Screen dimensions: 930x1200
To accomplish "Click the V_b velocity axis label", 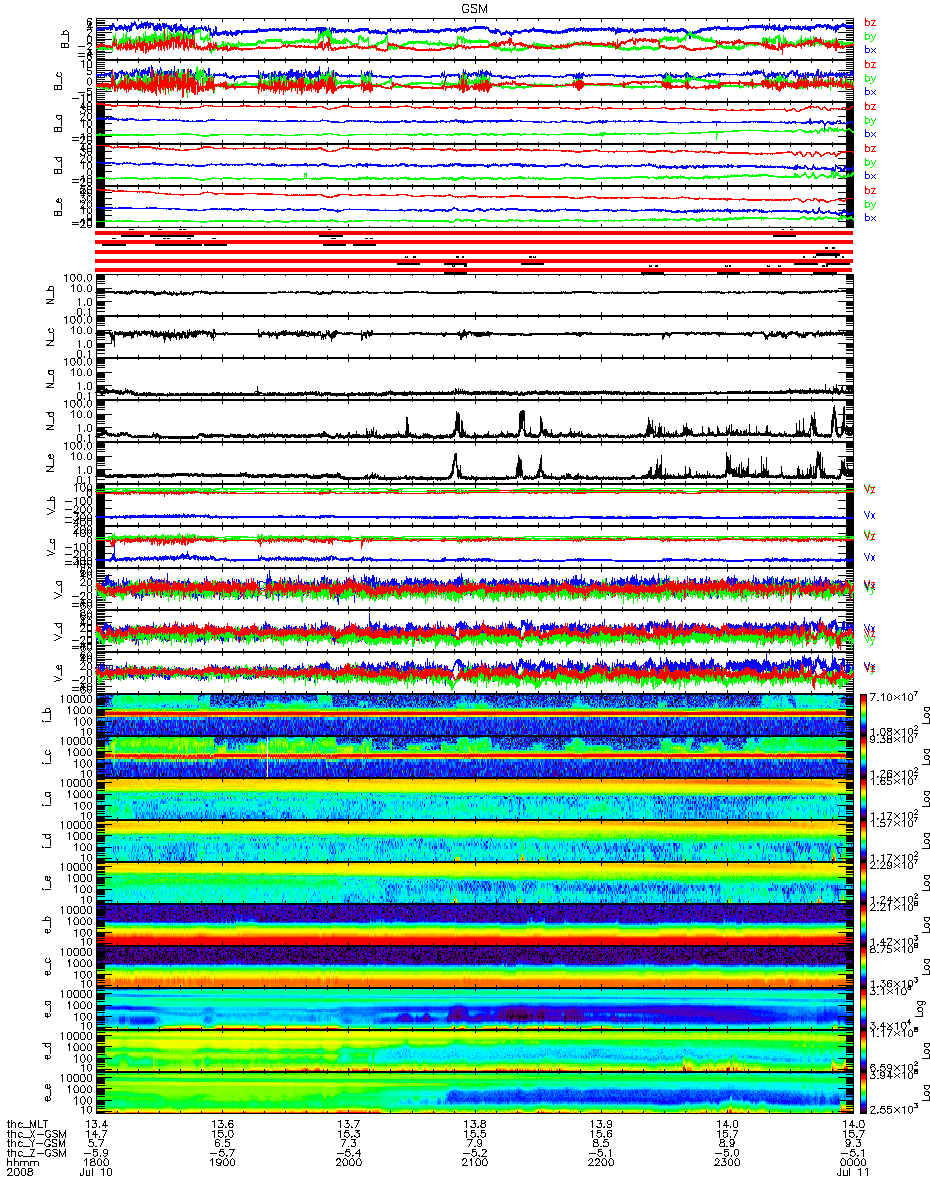I will click(50, 506).
